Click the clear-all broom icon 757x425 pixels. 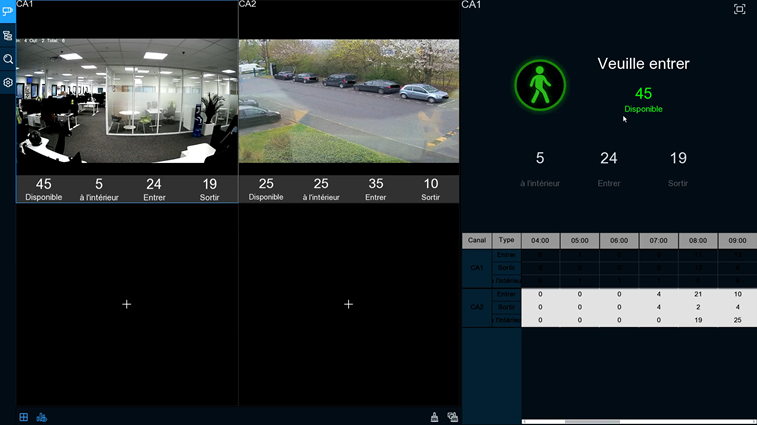[x=452, y=417]
